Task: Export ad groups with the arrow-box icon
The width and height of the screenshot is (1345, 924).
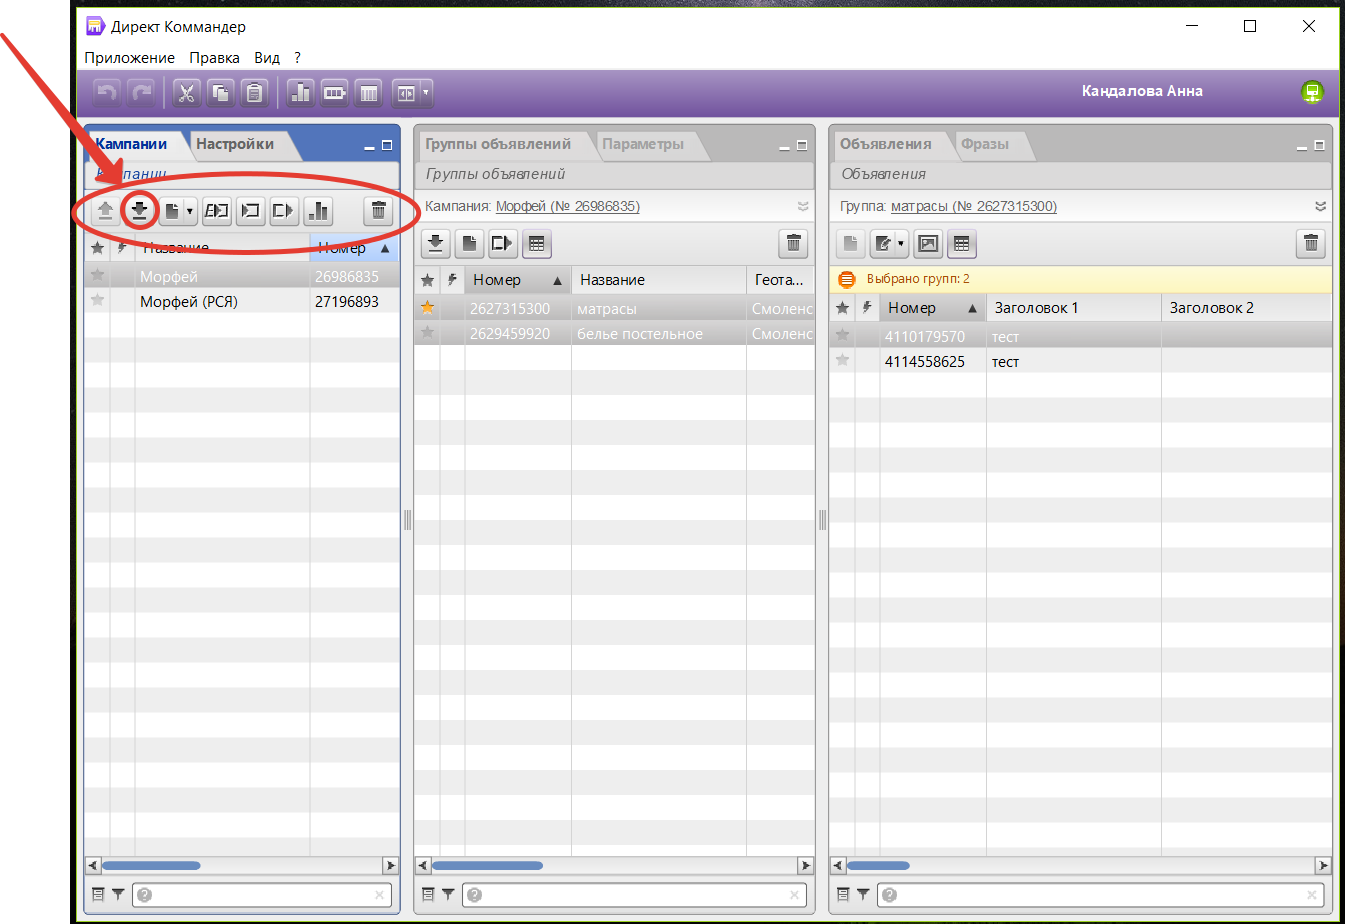Action: point(503,244)
